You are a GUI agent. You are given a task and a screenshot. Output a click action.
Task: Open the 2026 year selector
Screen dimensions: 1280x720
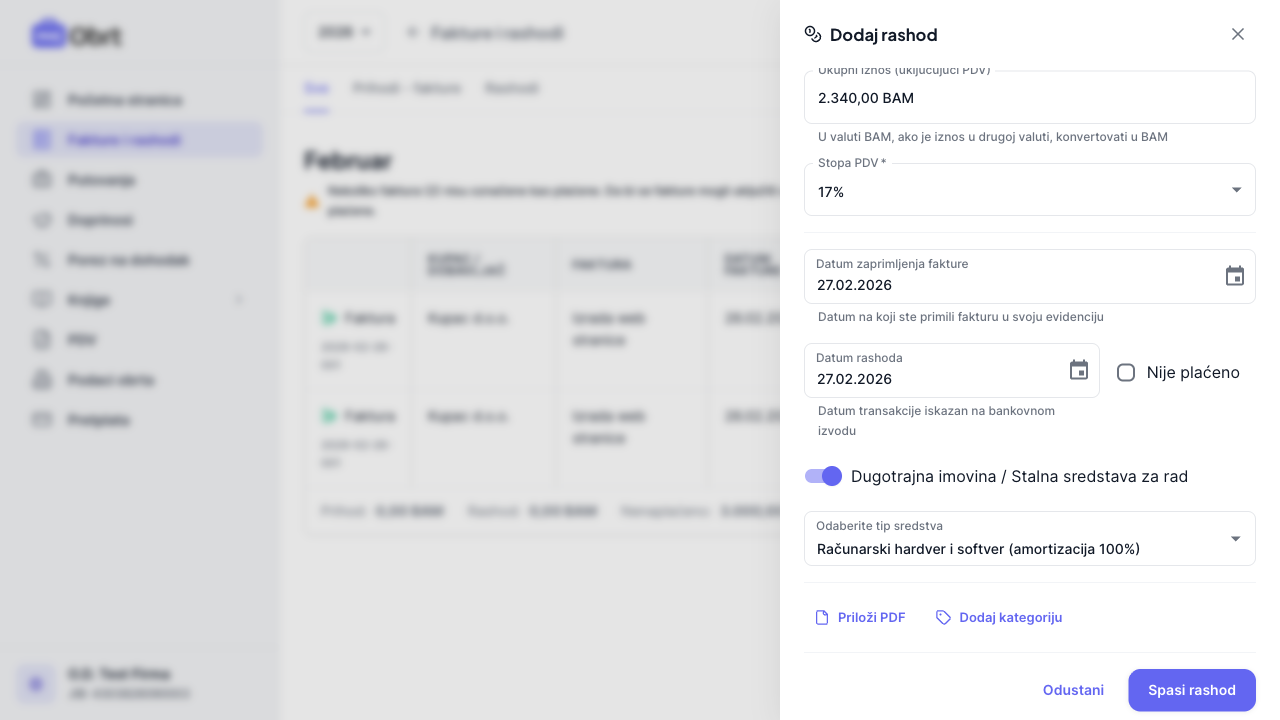[344, 33]
